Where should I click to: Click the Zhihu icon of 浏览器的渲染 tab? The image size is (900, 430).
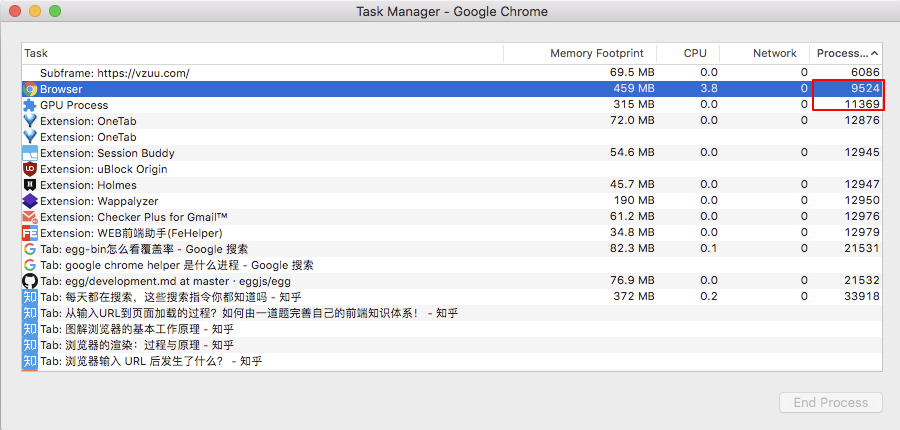pyautogui.click(x=30, y=345)
